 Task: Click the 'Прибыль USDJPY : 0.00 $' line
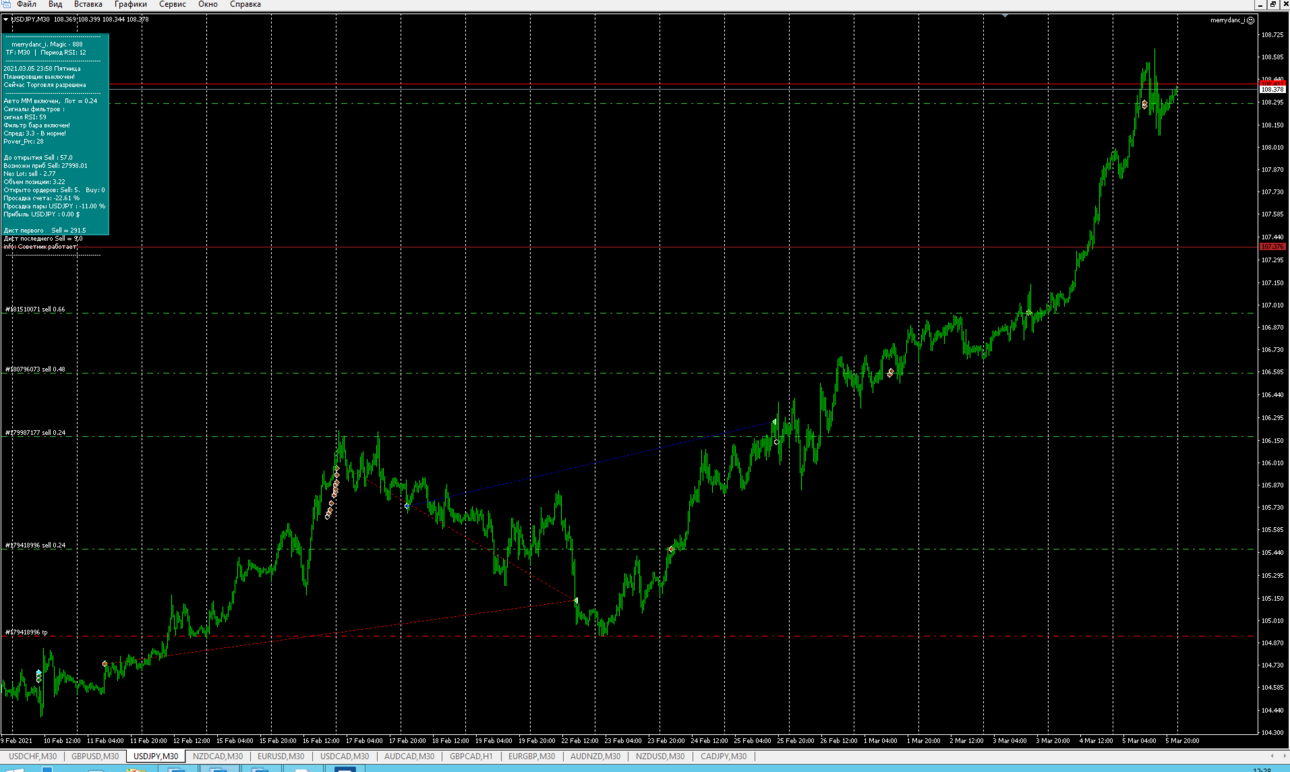42,214
